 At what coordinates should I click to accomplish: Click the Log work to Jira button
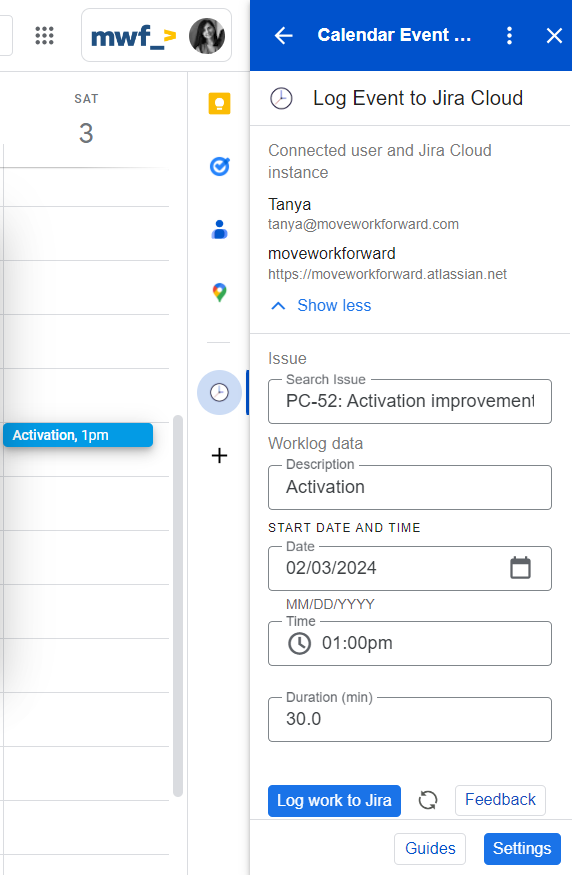click(x=334, y=801)
